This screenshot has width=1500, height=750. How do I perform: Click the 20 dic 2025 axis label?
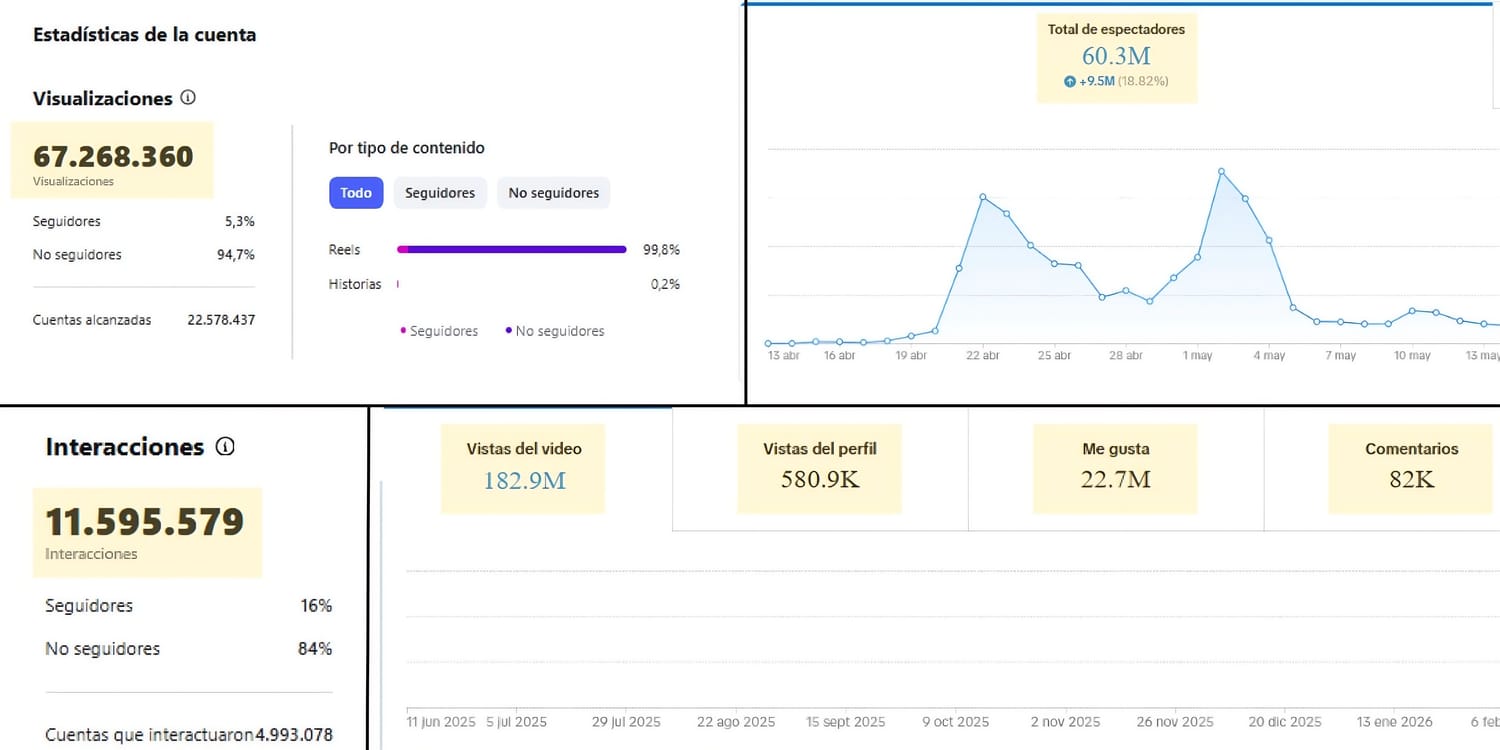point(1285,722)
